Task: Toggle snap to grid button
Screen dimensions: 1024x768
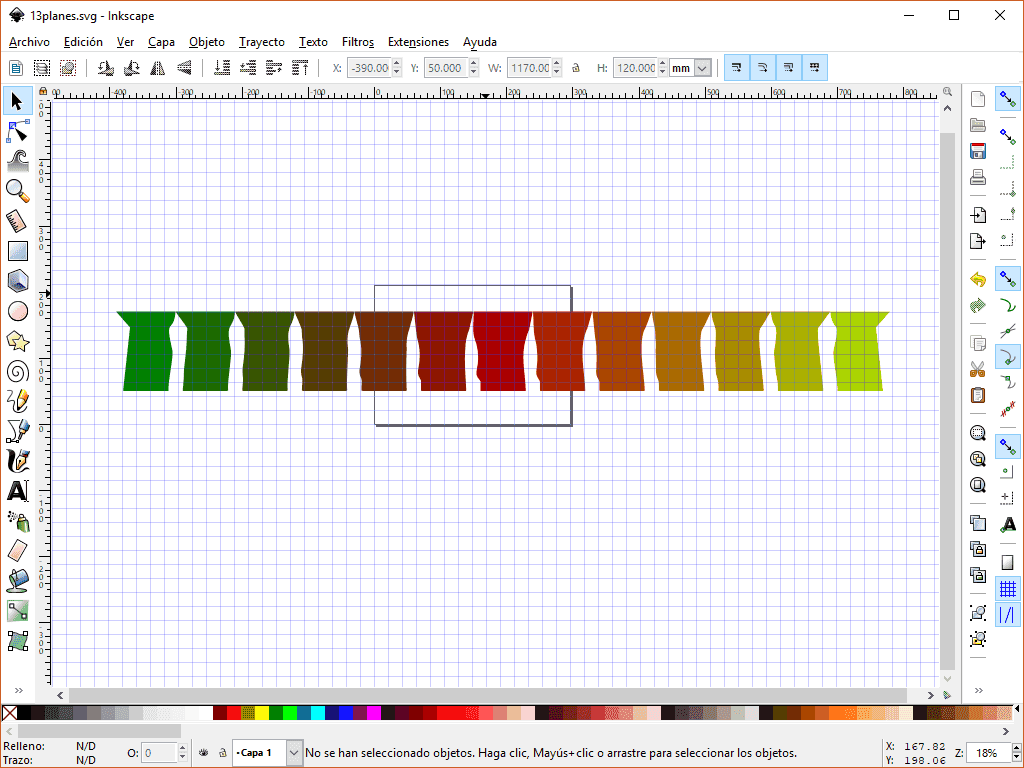Action: click(1008, 589)
